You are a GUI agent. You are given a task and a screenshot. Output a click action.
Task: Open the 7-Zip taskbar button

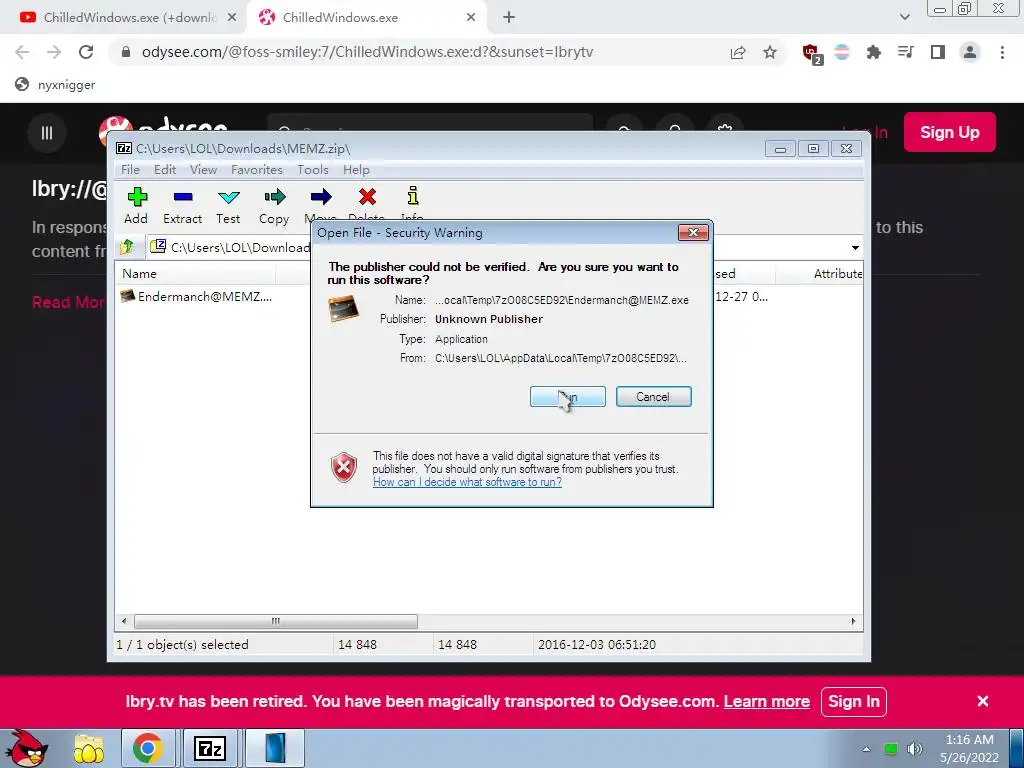coord(210,748)
